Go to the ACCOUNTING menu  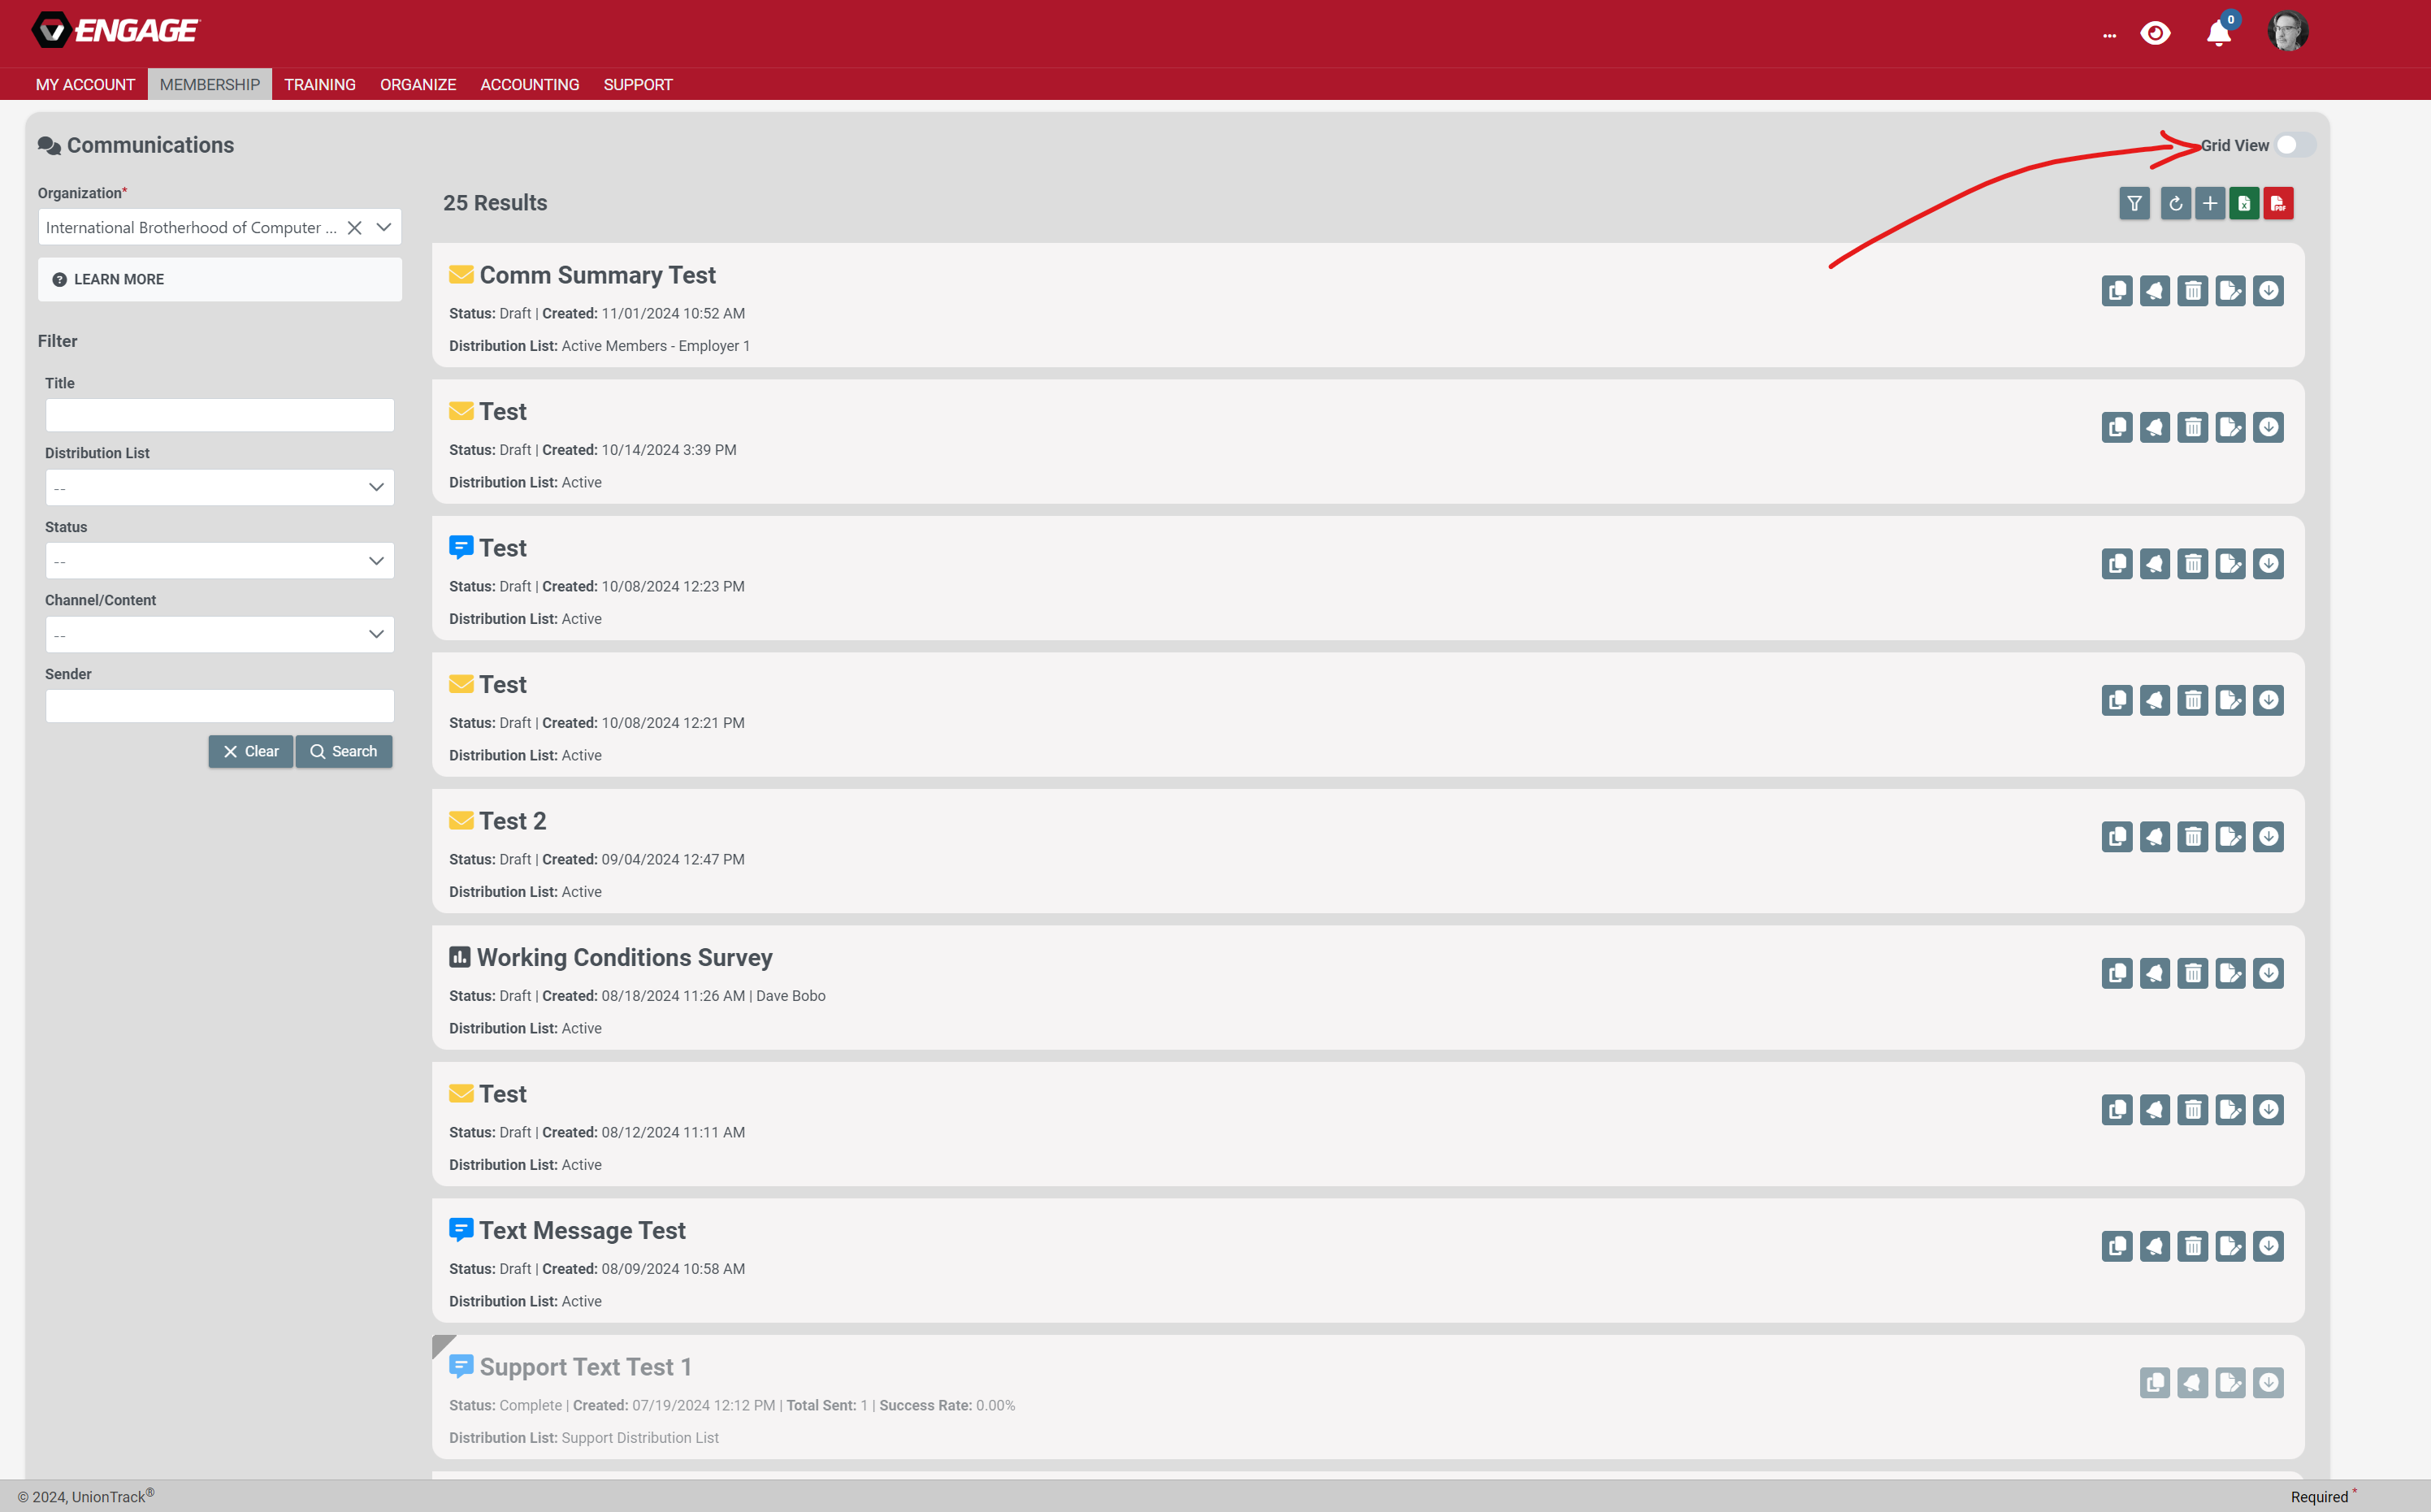tap(529, 84)
